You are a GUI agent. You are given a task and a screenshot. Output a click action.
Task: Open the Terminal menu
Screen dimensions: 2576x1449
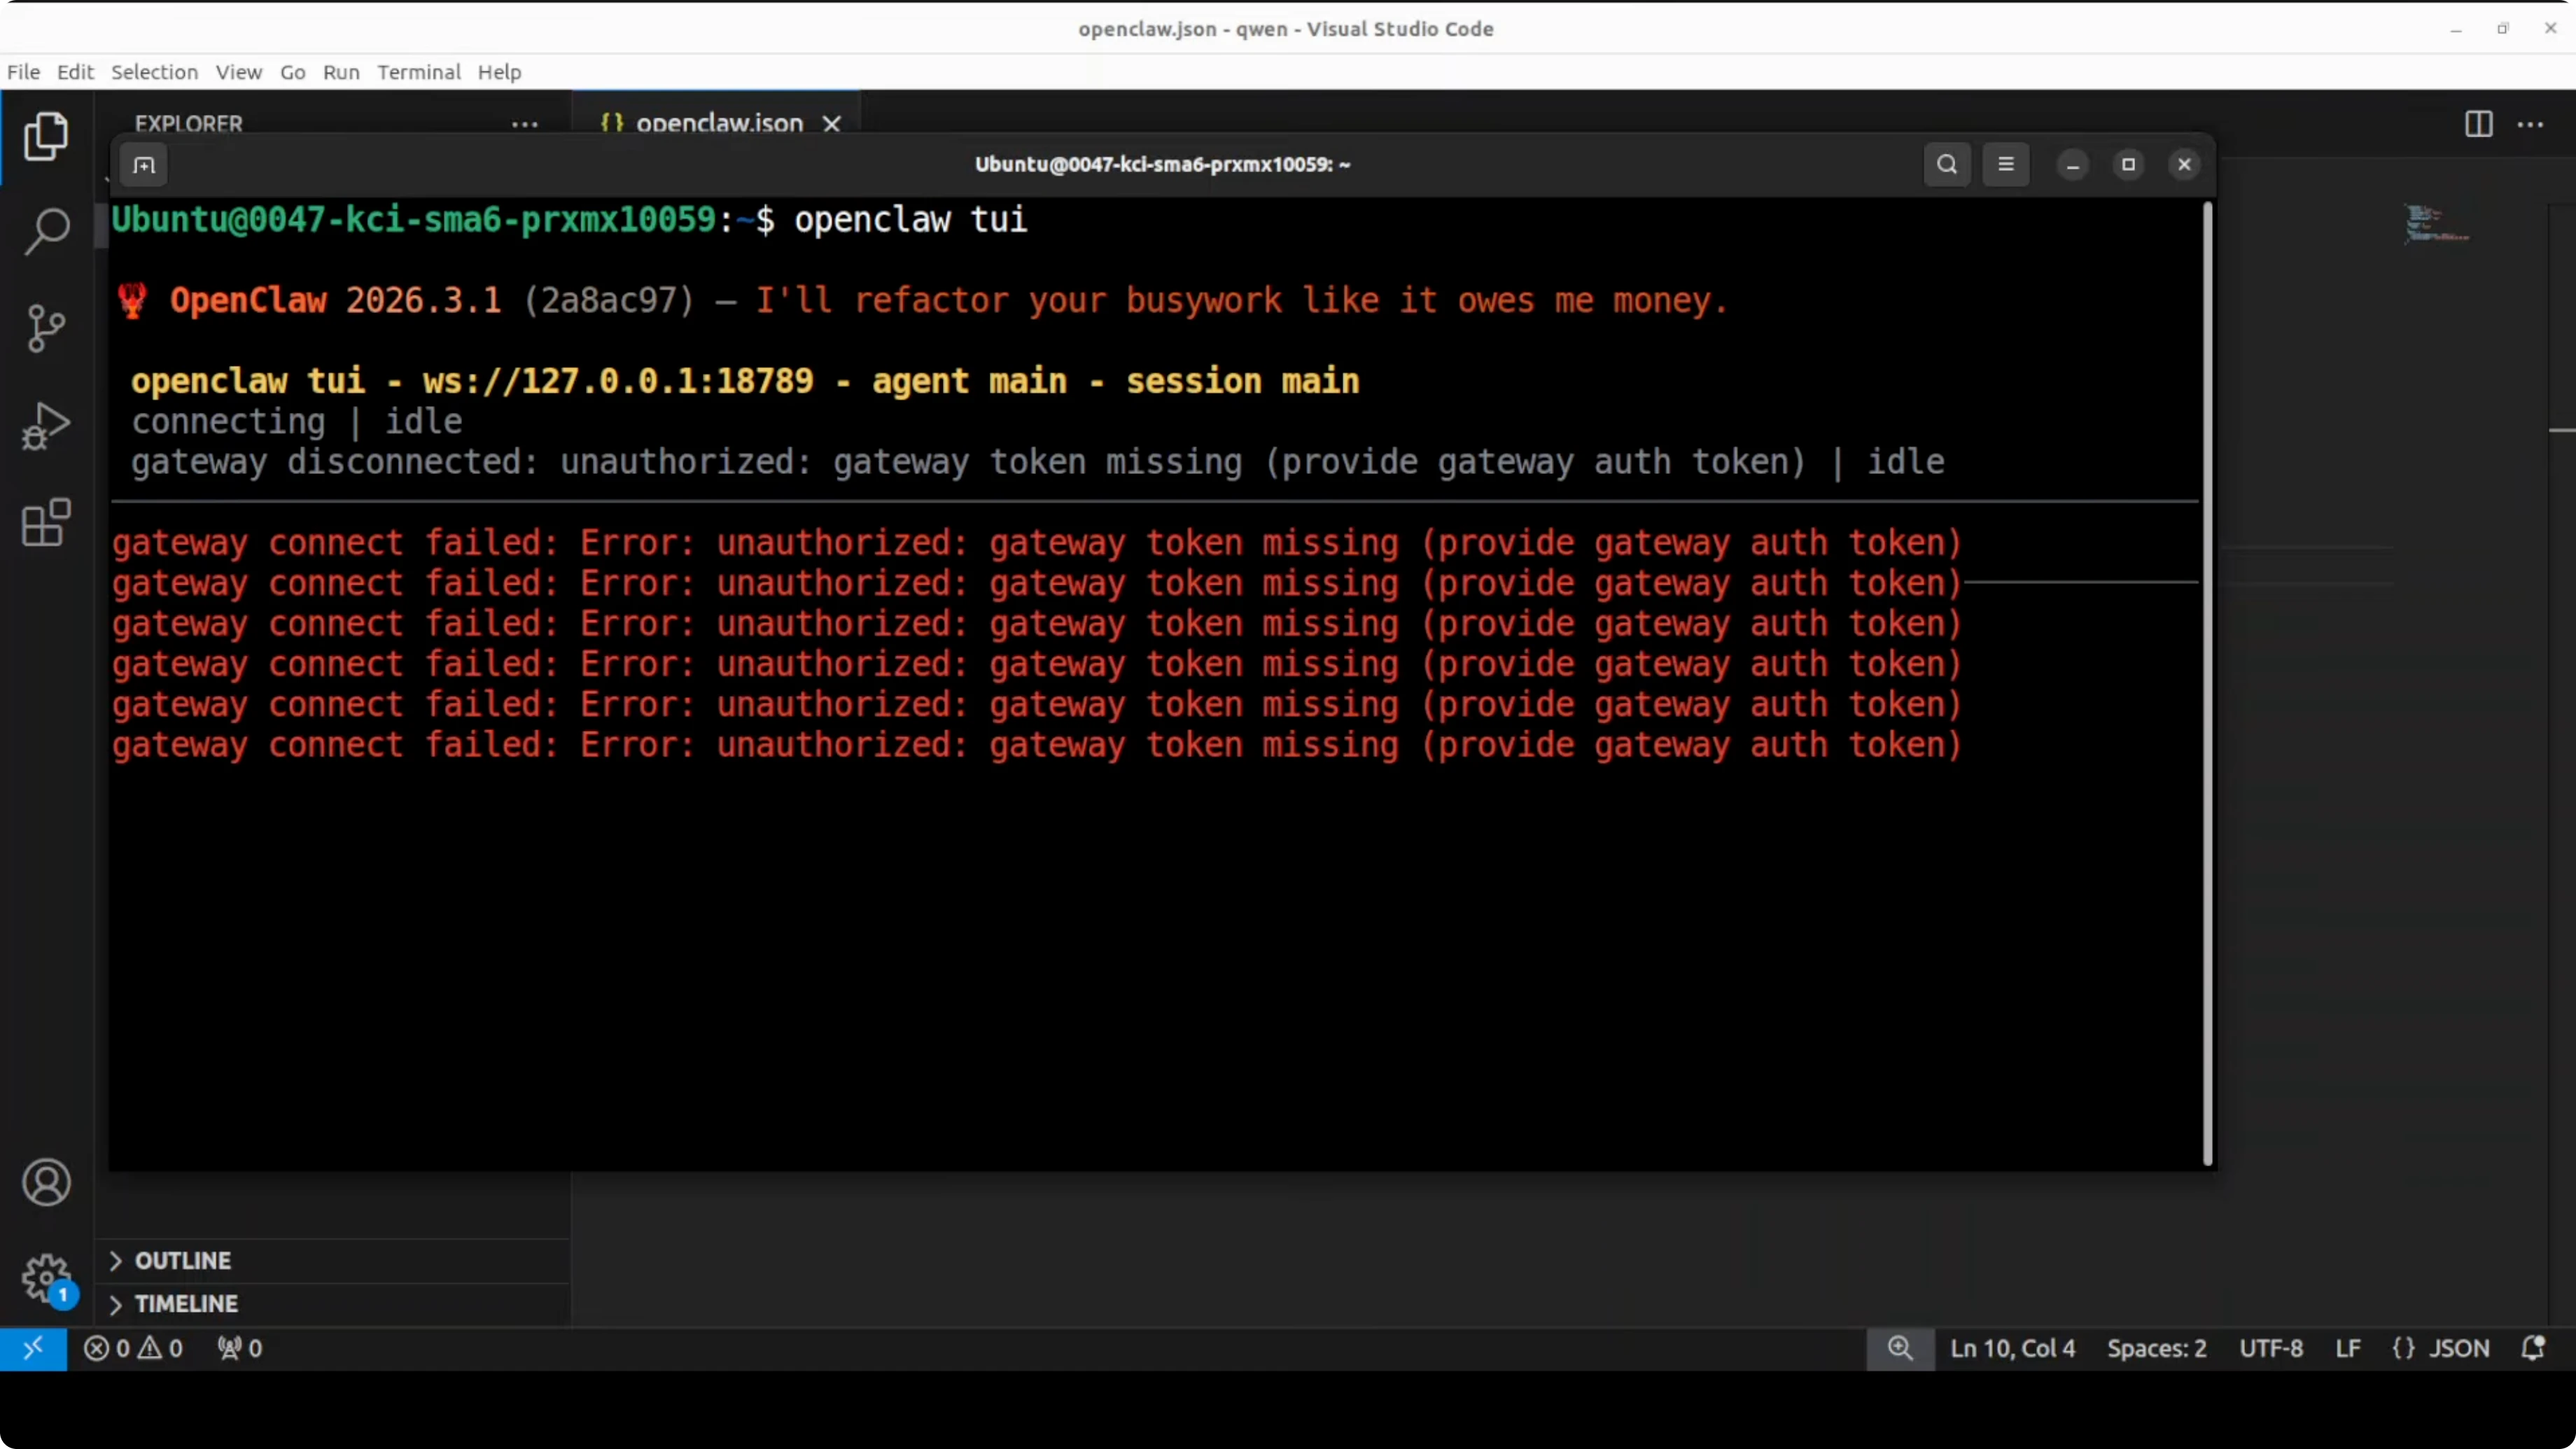(x=418, y=72)
